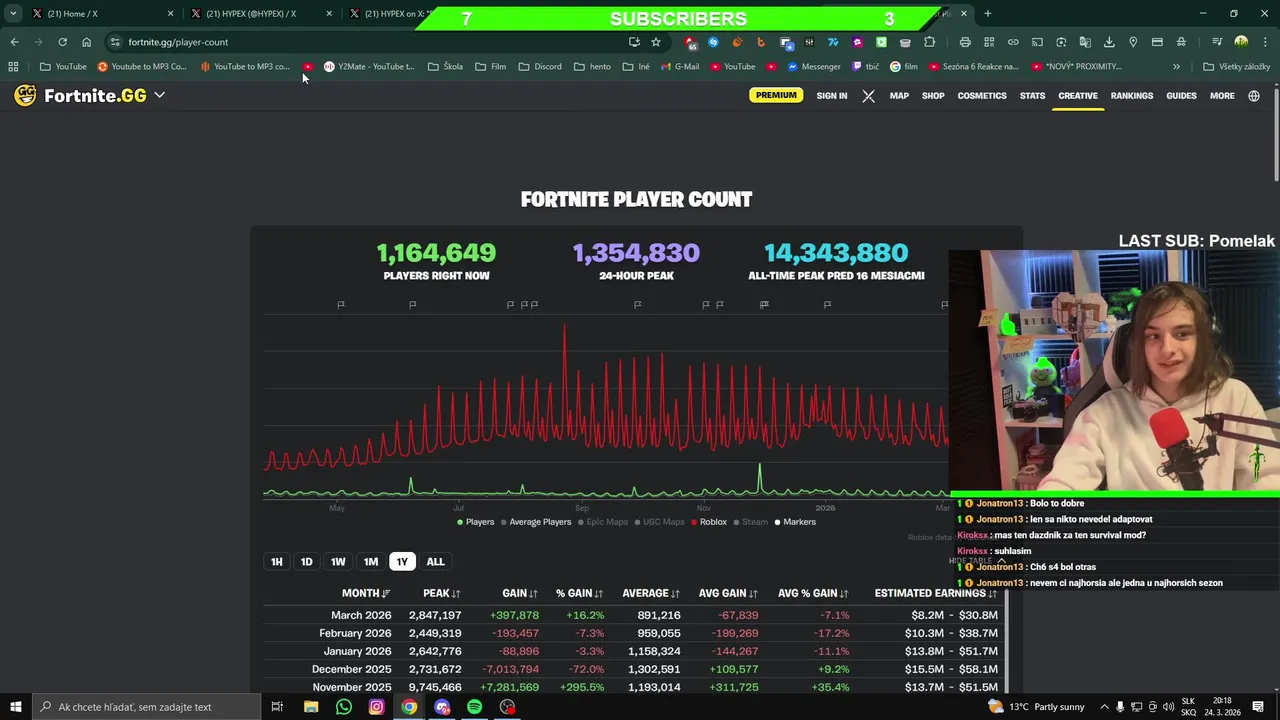Open the site information icon in address bar
Image resolution: width=1280 pixels, height=720 pixels.
pos(115,42)
